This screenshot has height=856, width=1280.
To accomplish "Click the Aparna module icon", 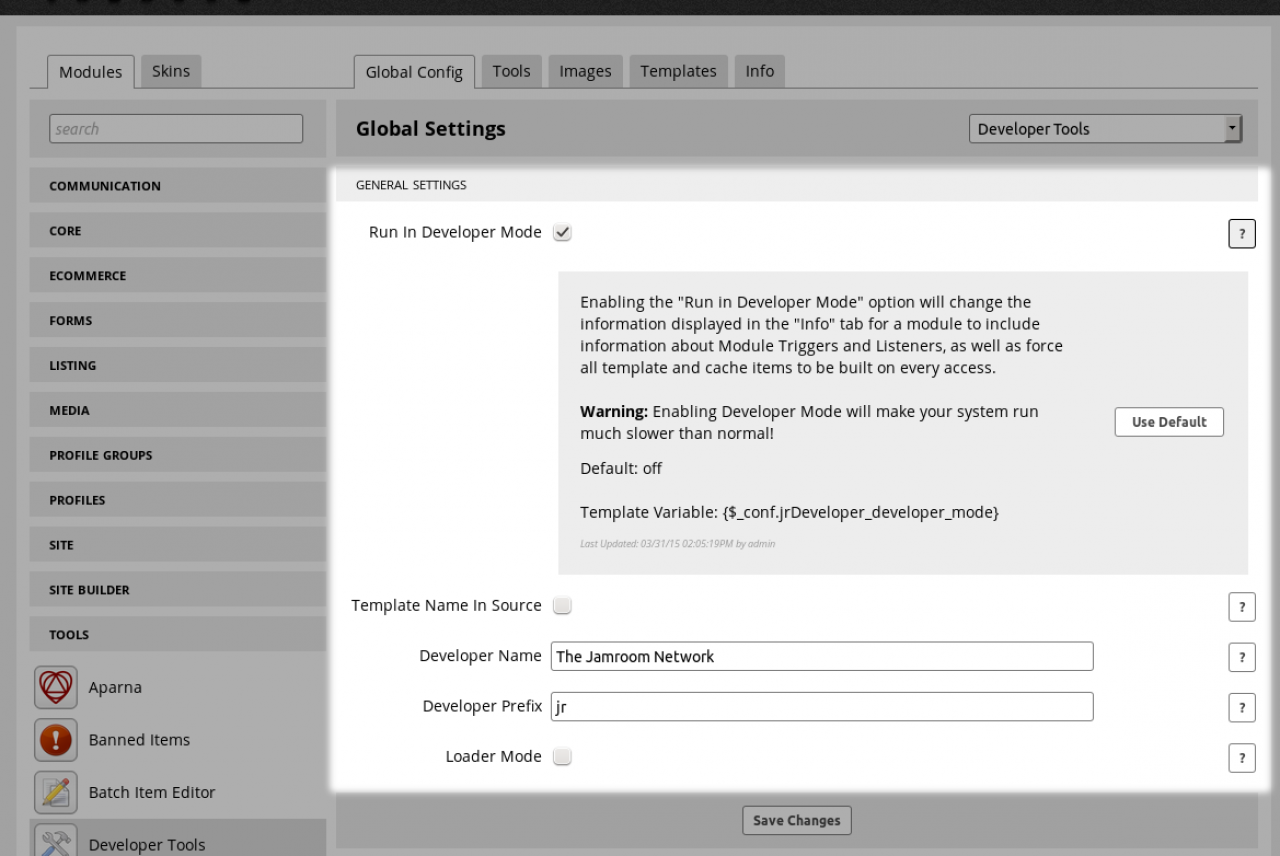I will [x=56, y=688].
